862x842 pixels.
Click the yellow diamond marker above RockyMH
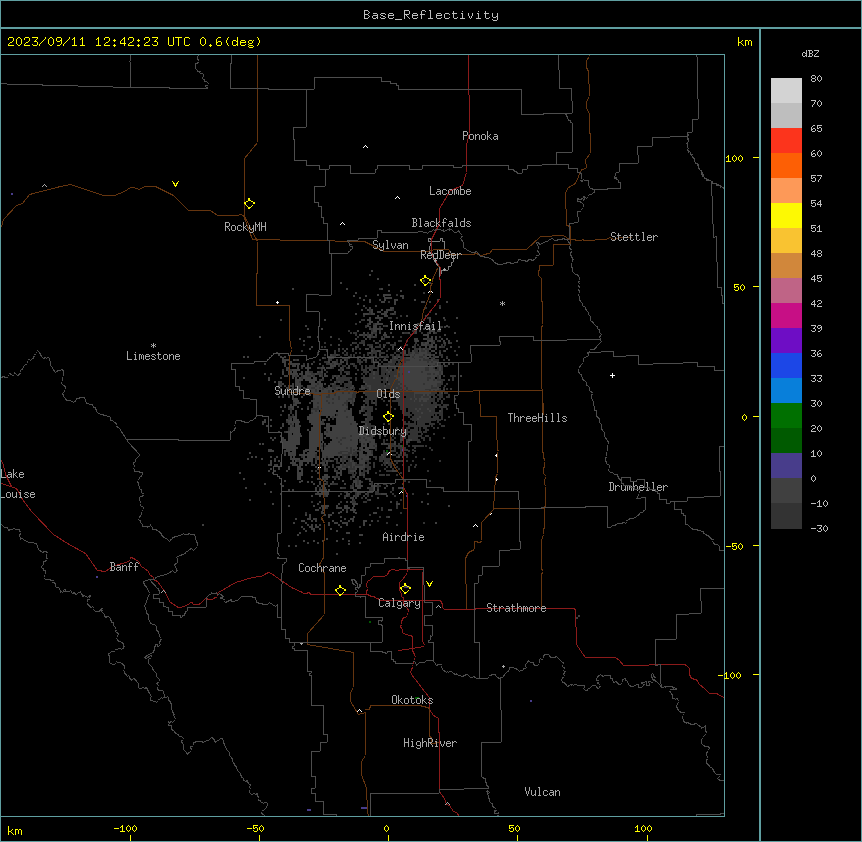249,204
